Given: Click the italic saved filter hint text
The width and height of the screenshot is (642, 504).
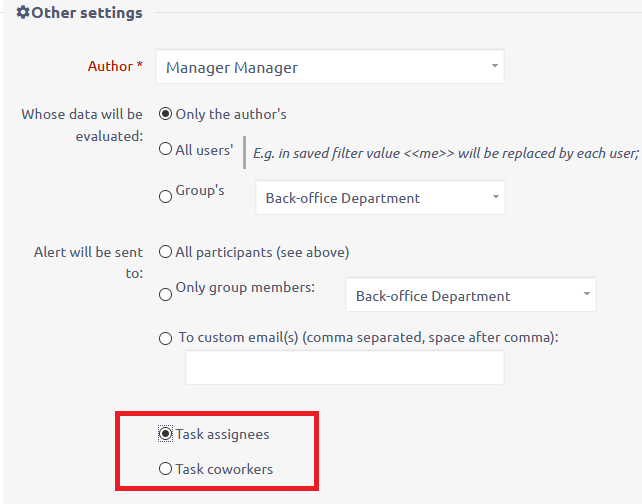Looking at the screenshot, I should [x=445, y=153].
